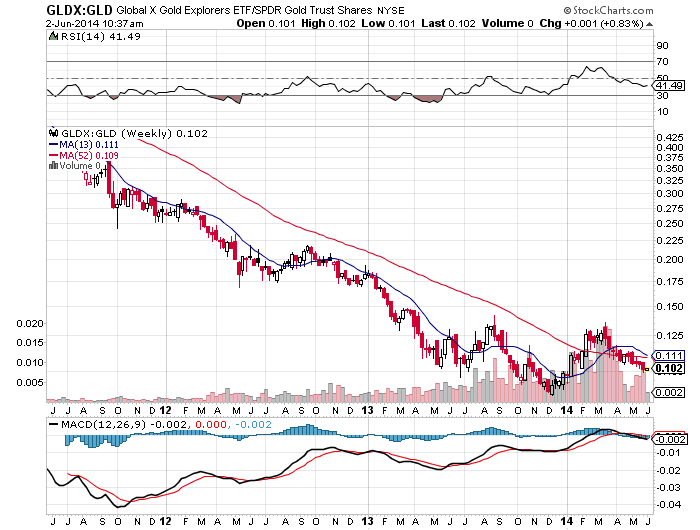This screenshot has height=530, width=700.
Task: Click the 0.175 price axis label
Action: tap(670, 282)
